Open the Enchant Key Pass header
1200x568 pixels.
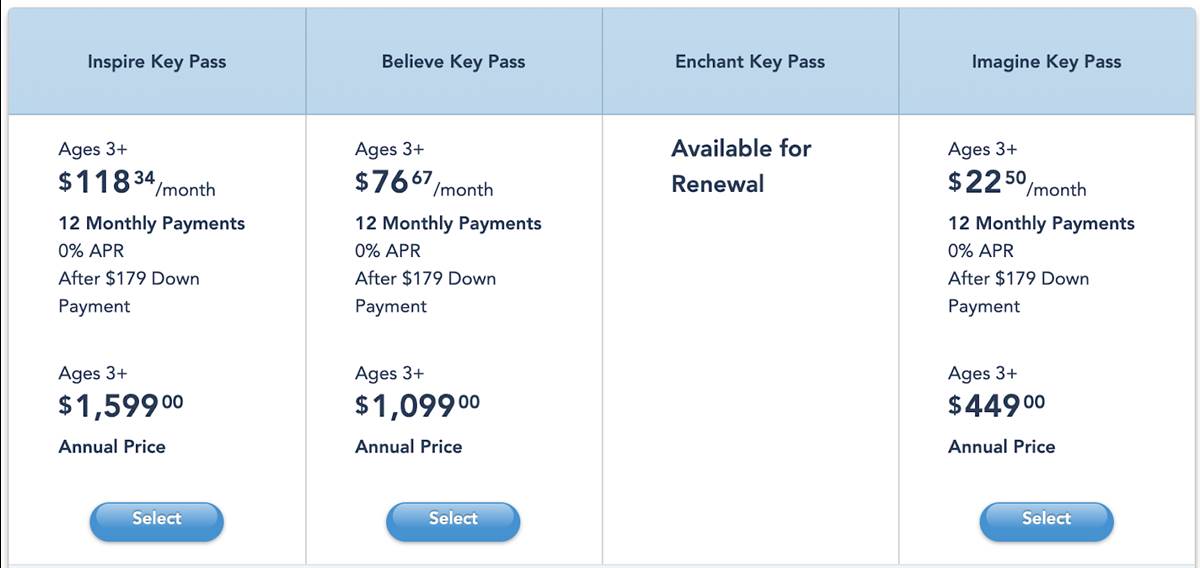click(x=750, y=62)
